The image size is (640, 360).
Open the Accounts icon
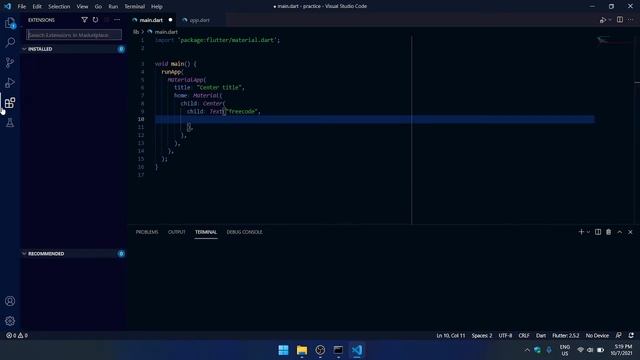[10, 301]
